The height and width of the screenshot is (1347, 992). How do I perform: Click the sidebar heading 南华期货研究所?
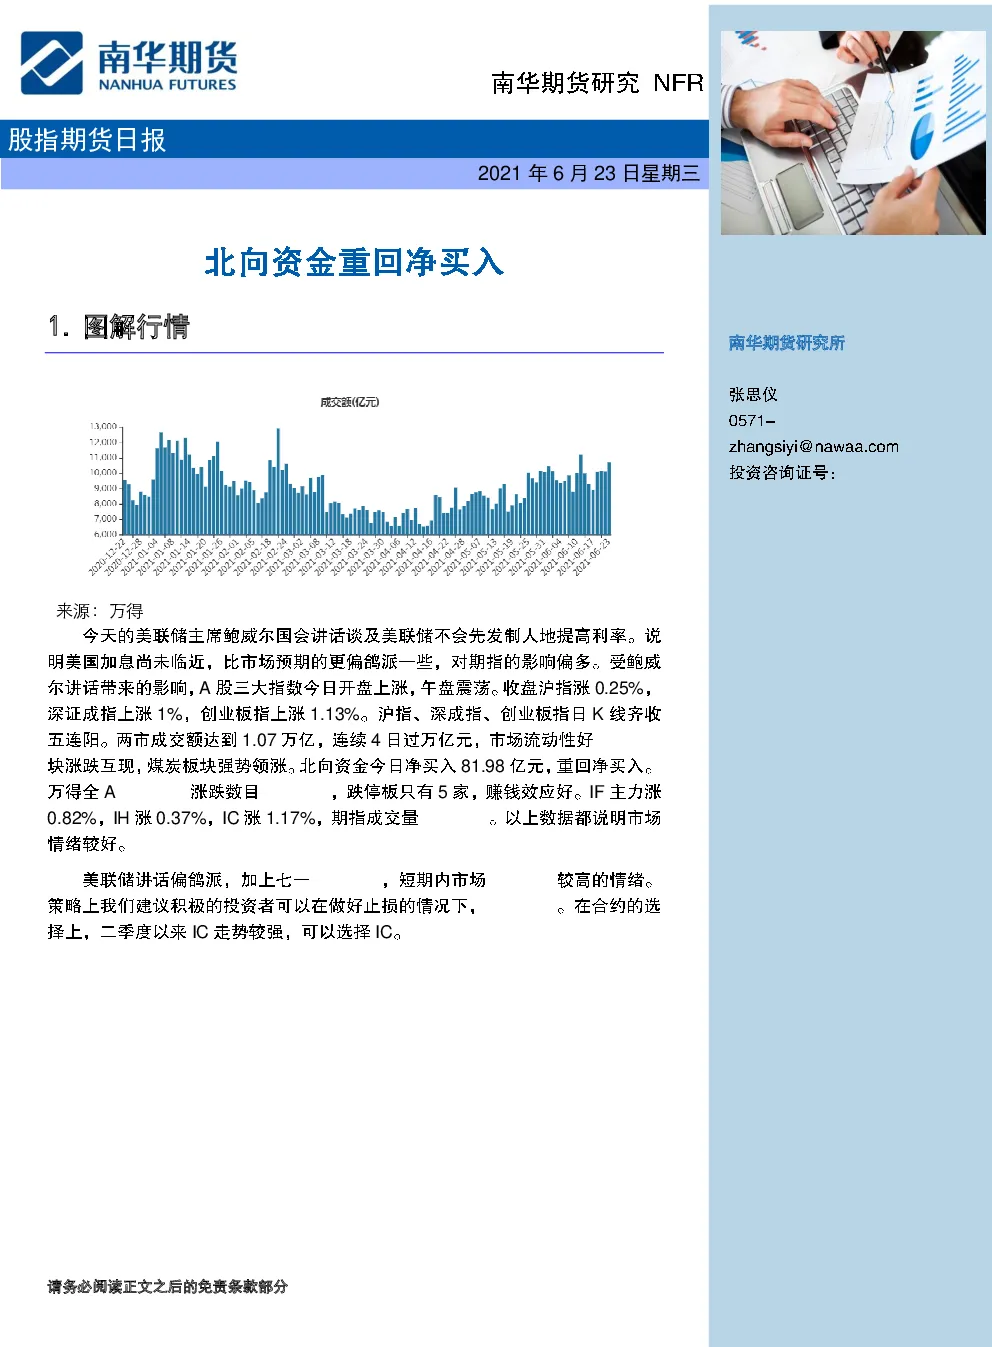tap(787, 343)
